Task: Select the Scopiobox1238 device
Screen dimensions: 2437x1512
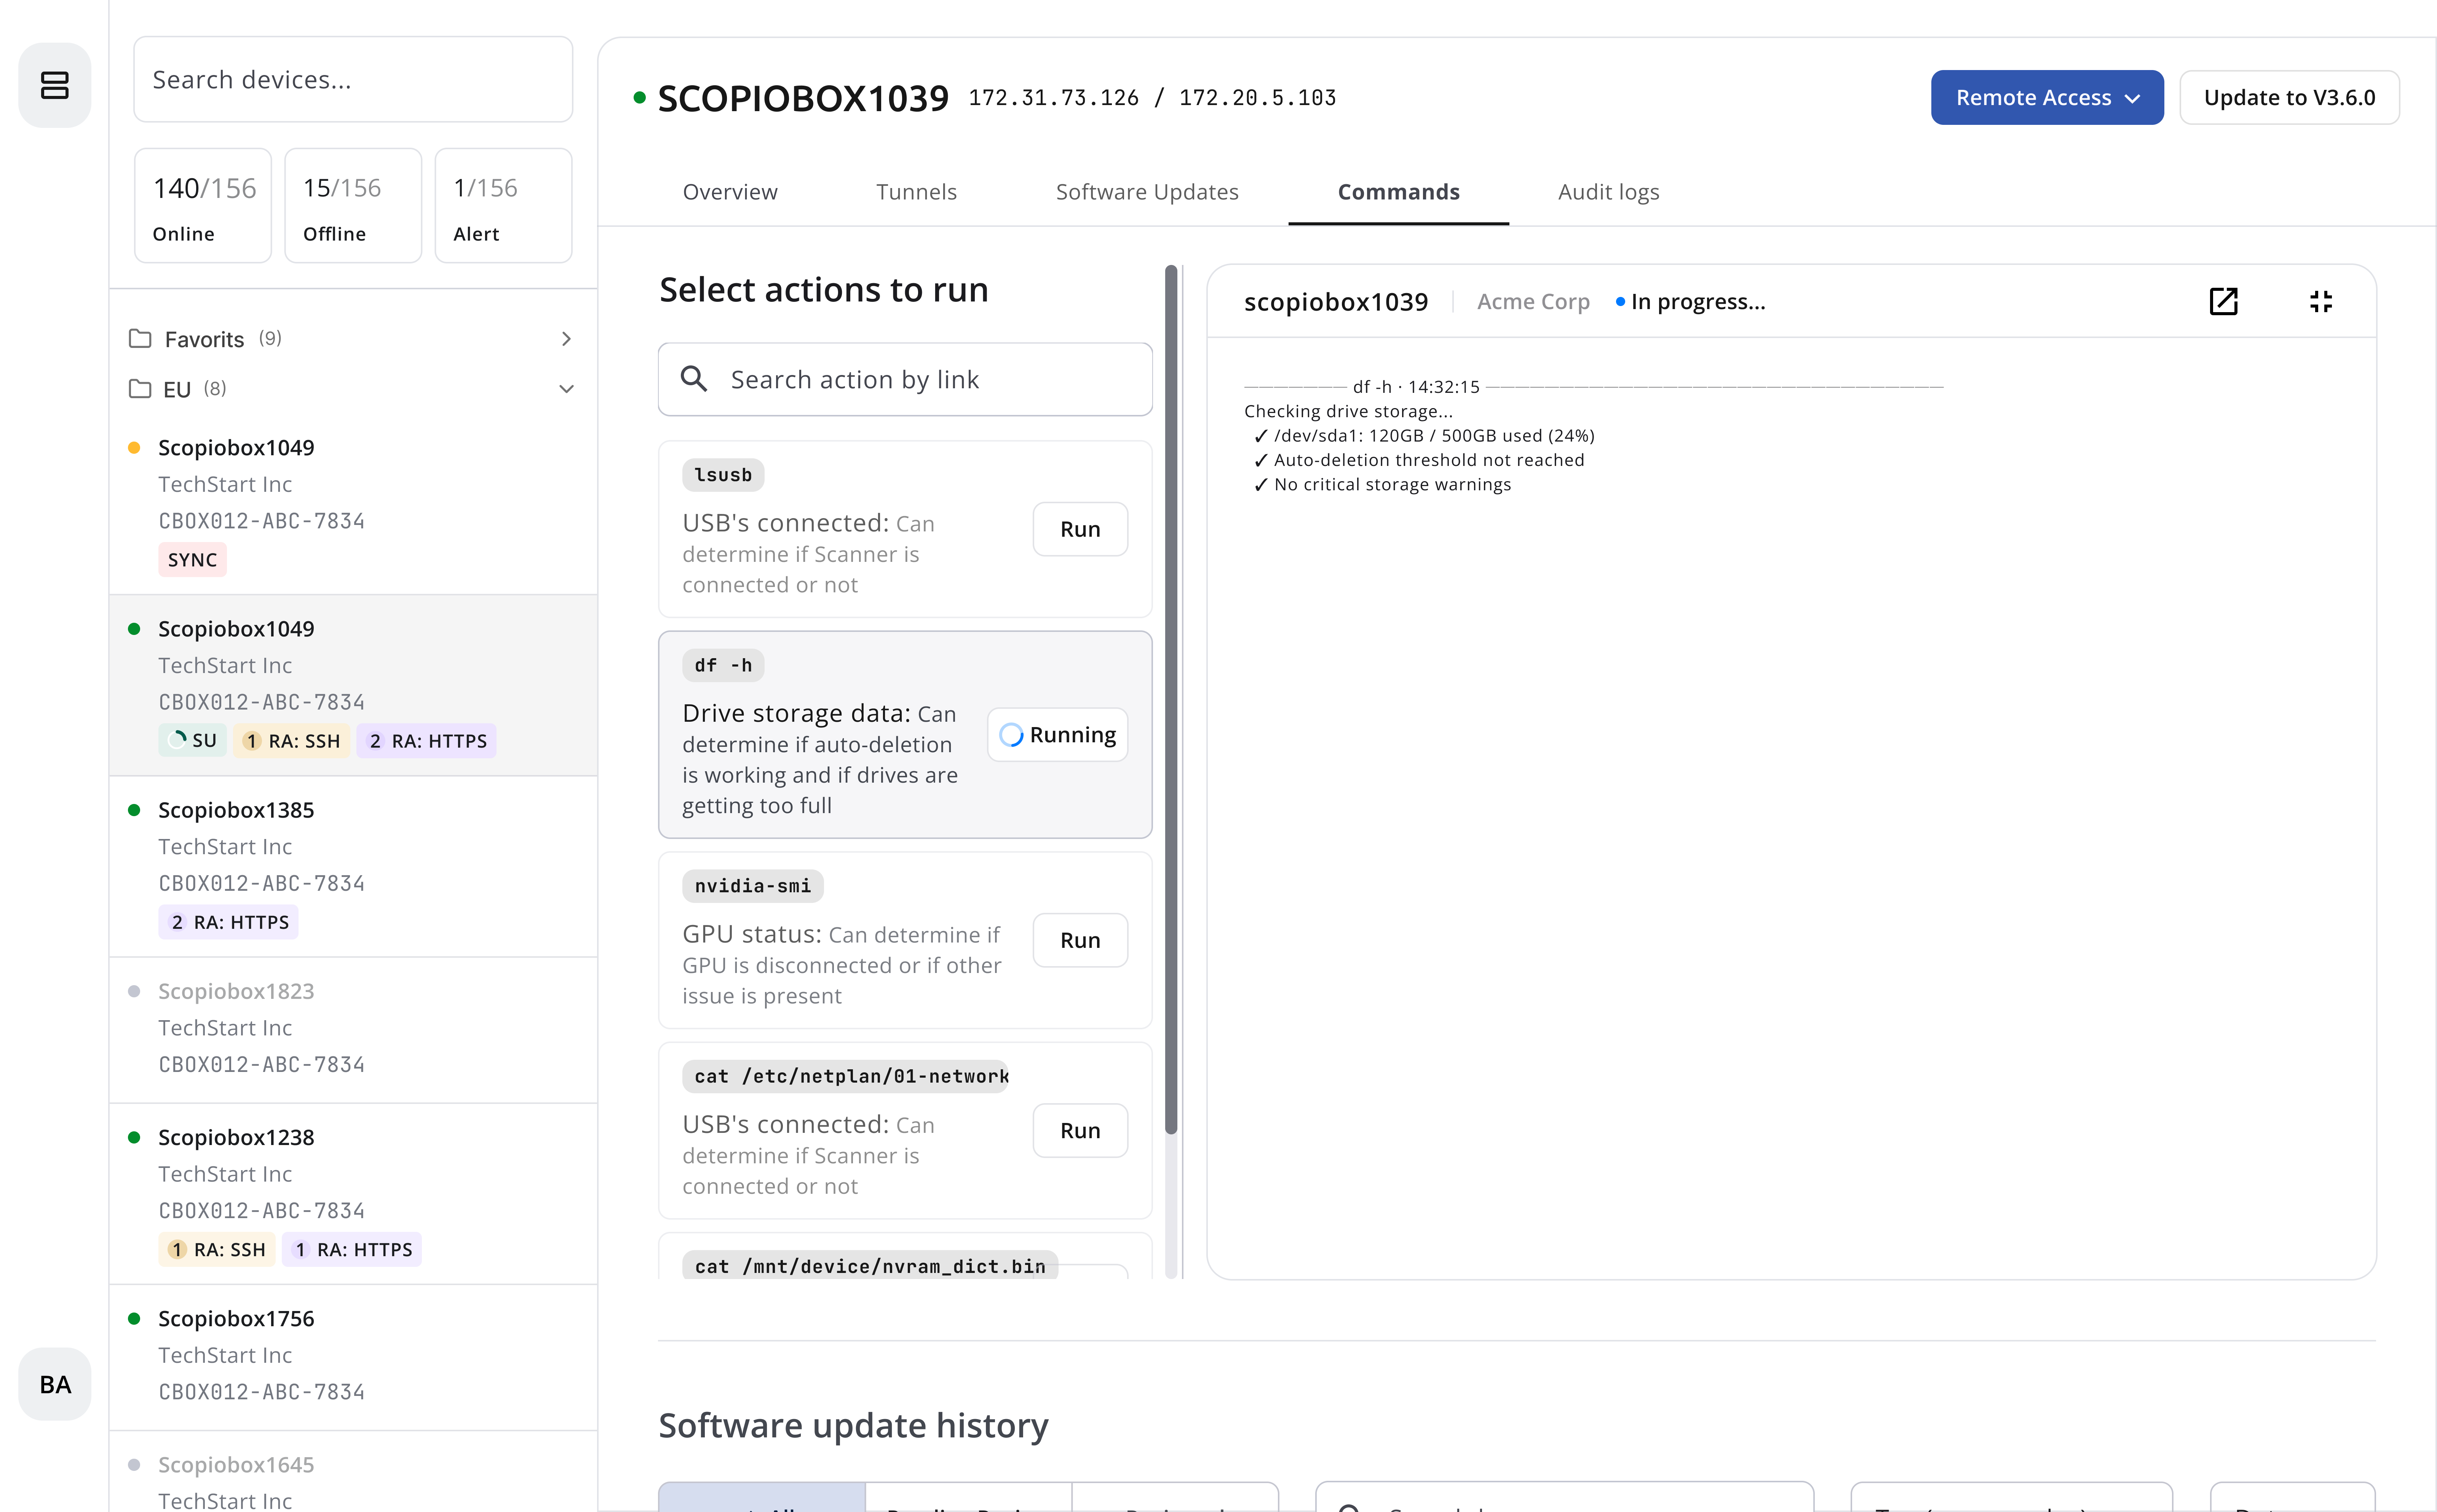Action: click(x=353, y=1194)
